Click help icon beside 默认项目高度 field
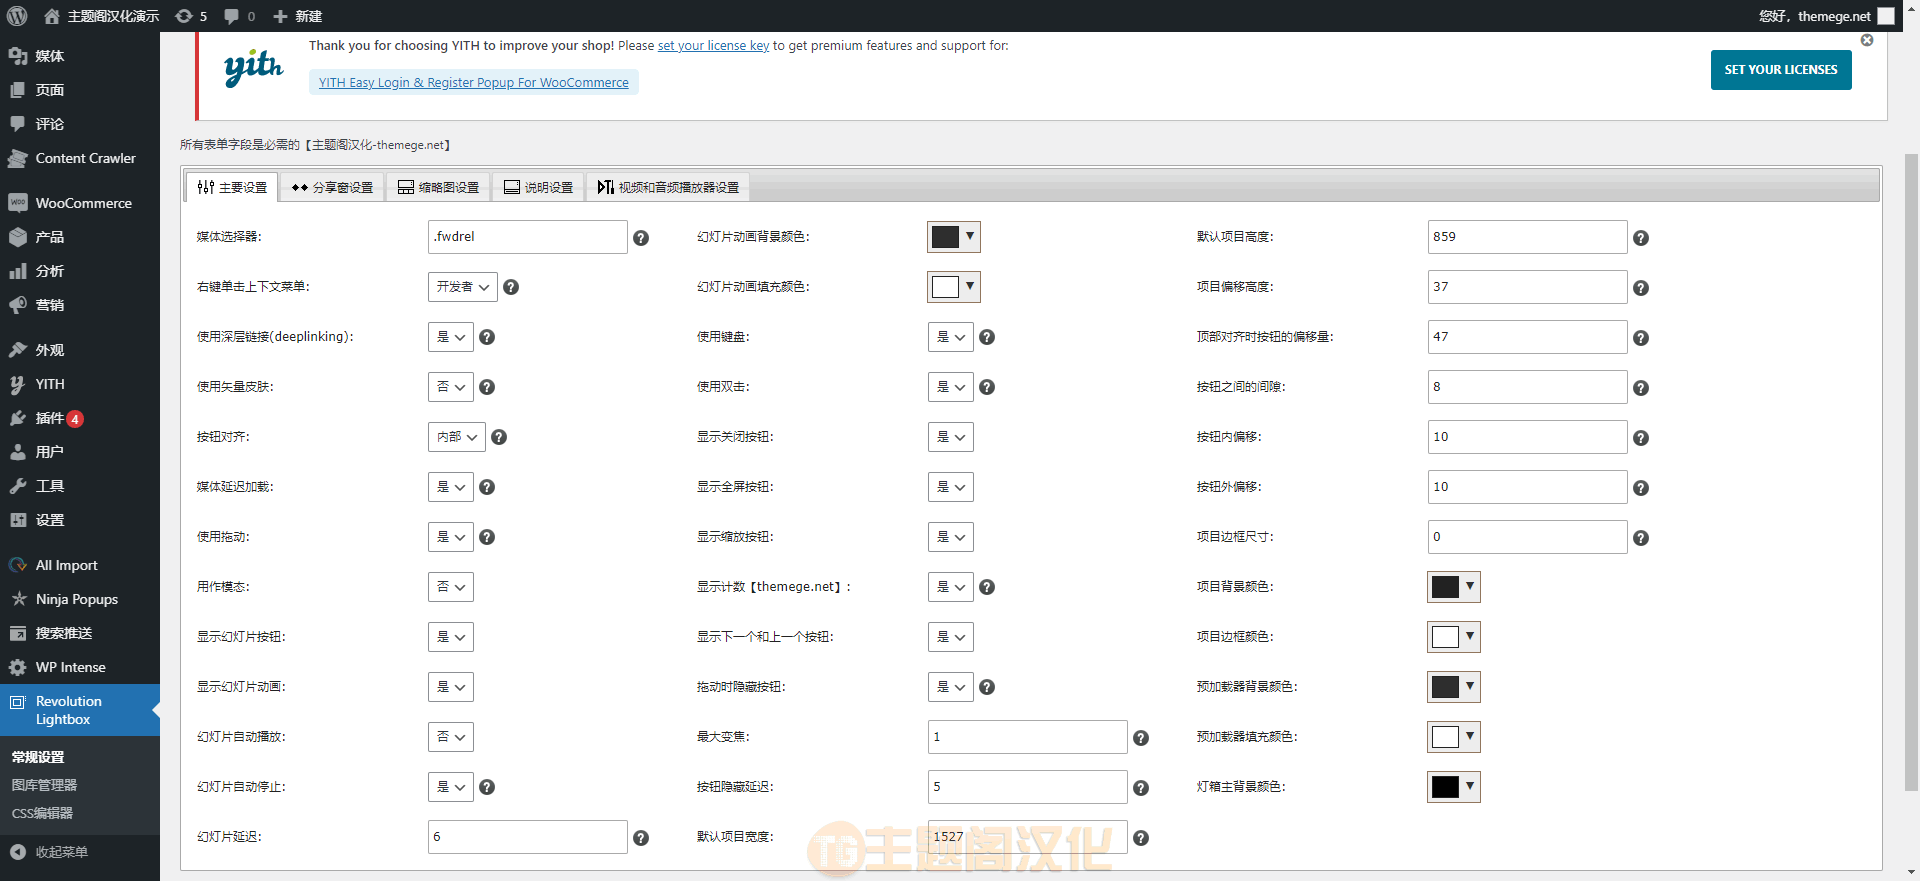This screenshot has height=881, width=1920. (1641, 238)
